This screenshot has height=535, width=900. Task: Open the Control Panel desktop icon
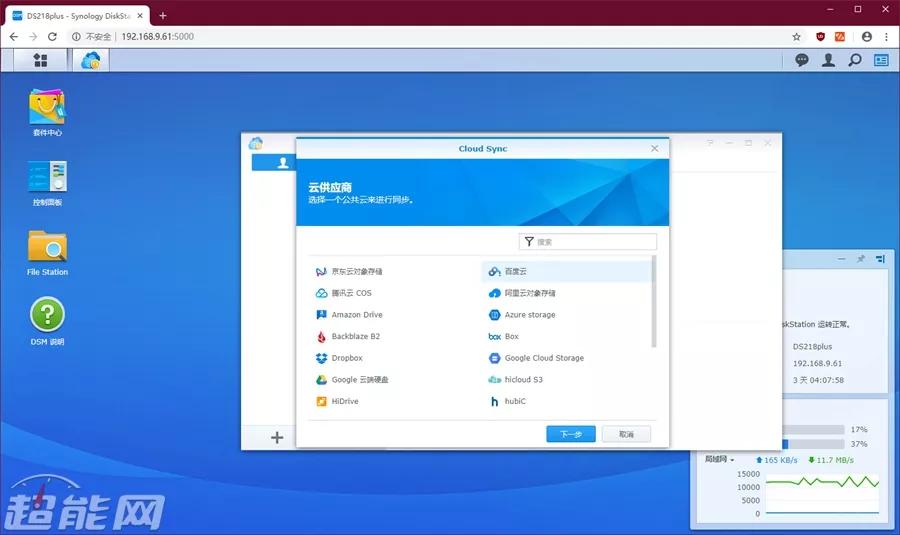point(47,183)
